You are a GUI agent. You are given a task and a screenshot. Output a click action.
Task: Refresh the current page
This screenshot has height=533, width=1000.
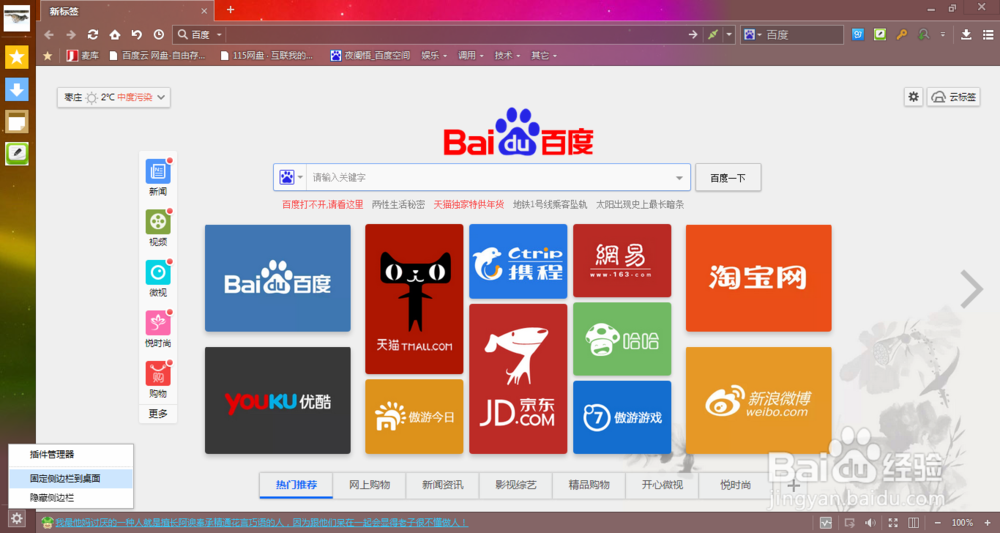pos(93,34)
